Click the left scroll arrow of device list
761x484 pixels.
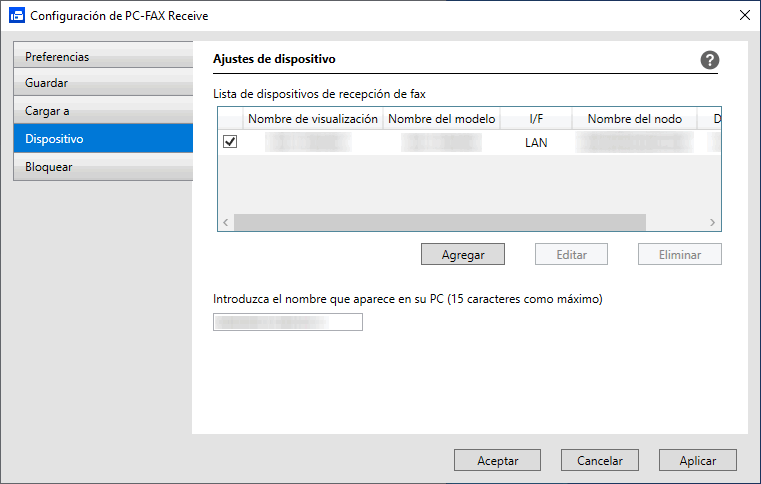pos(225,223)
